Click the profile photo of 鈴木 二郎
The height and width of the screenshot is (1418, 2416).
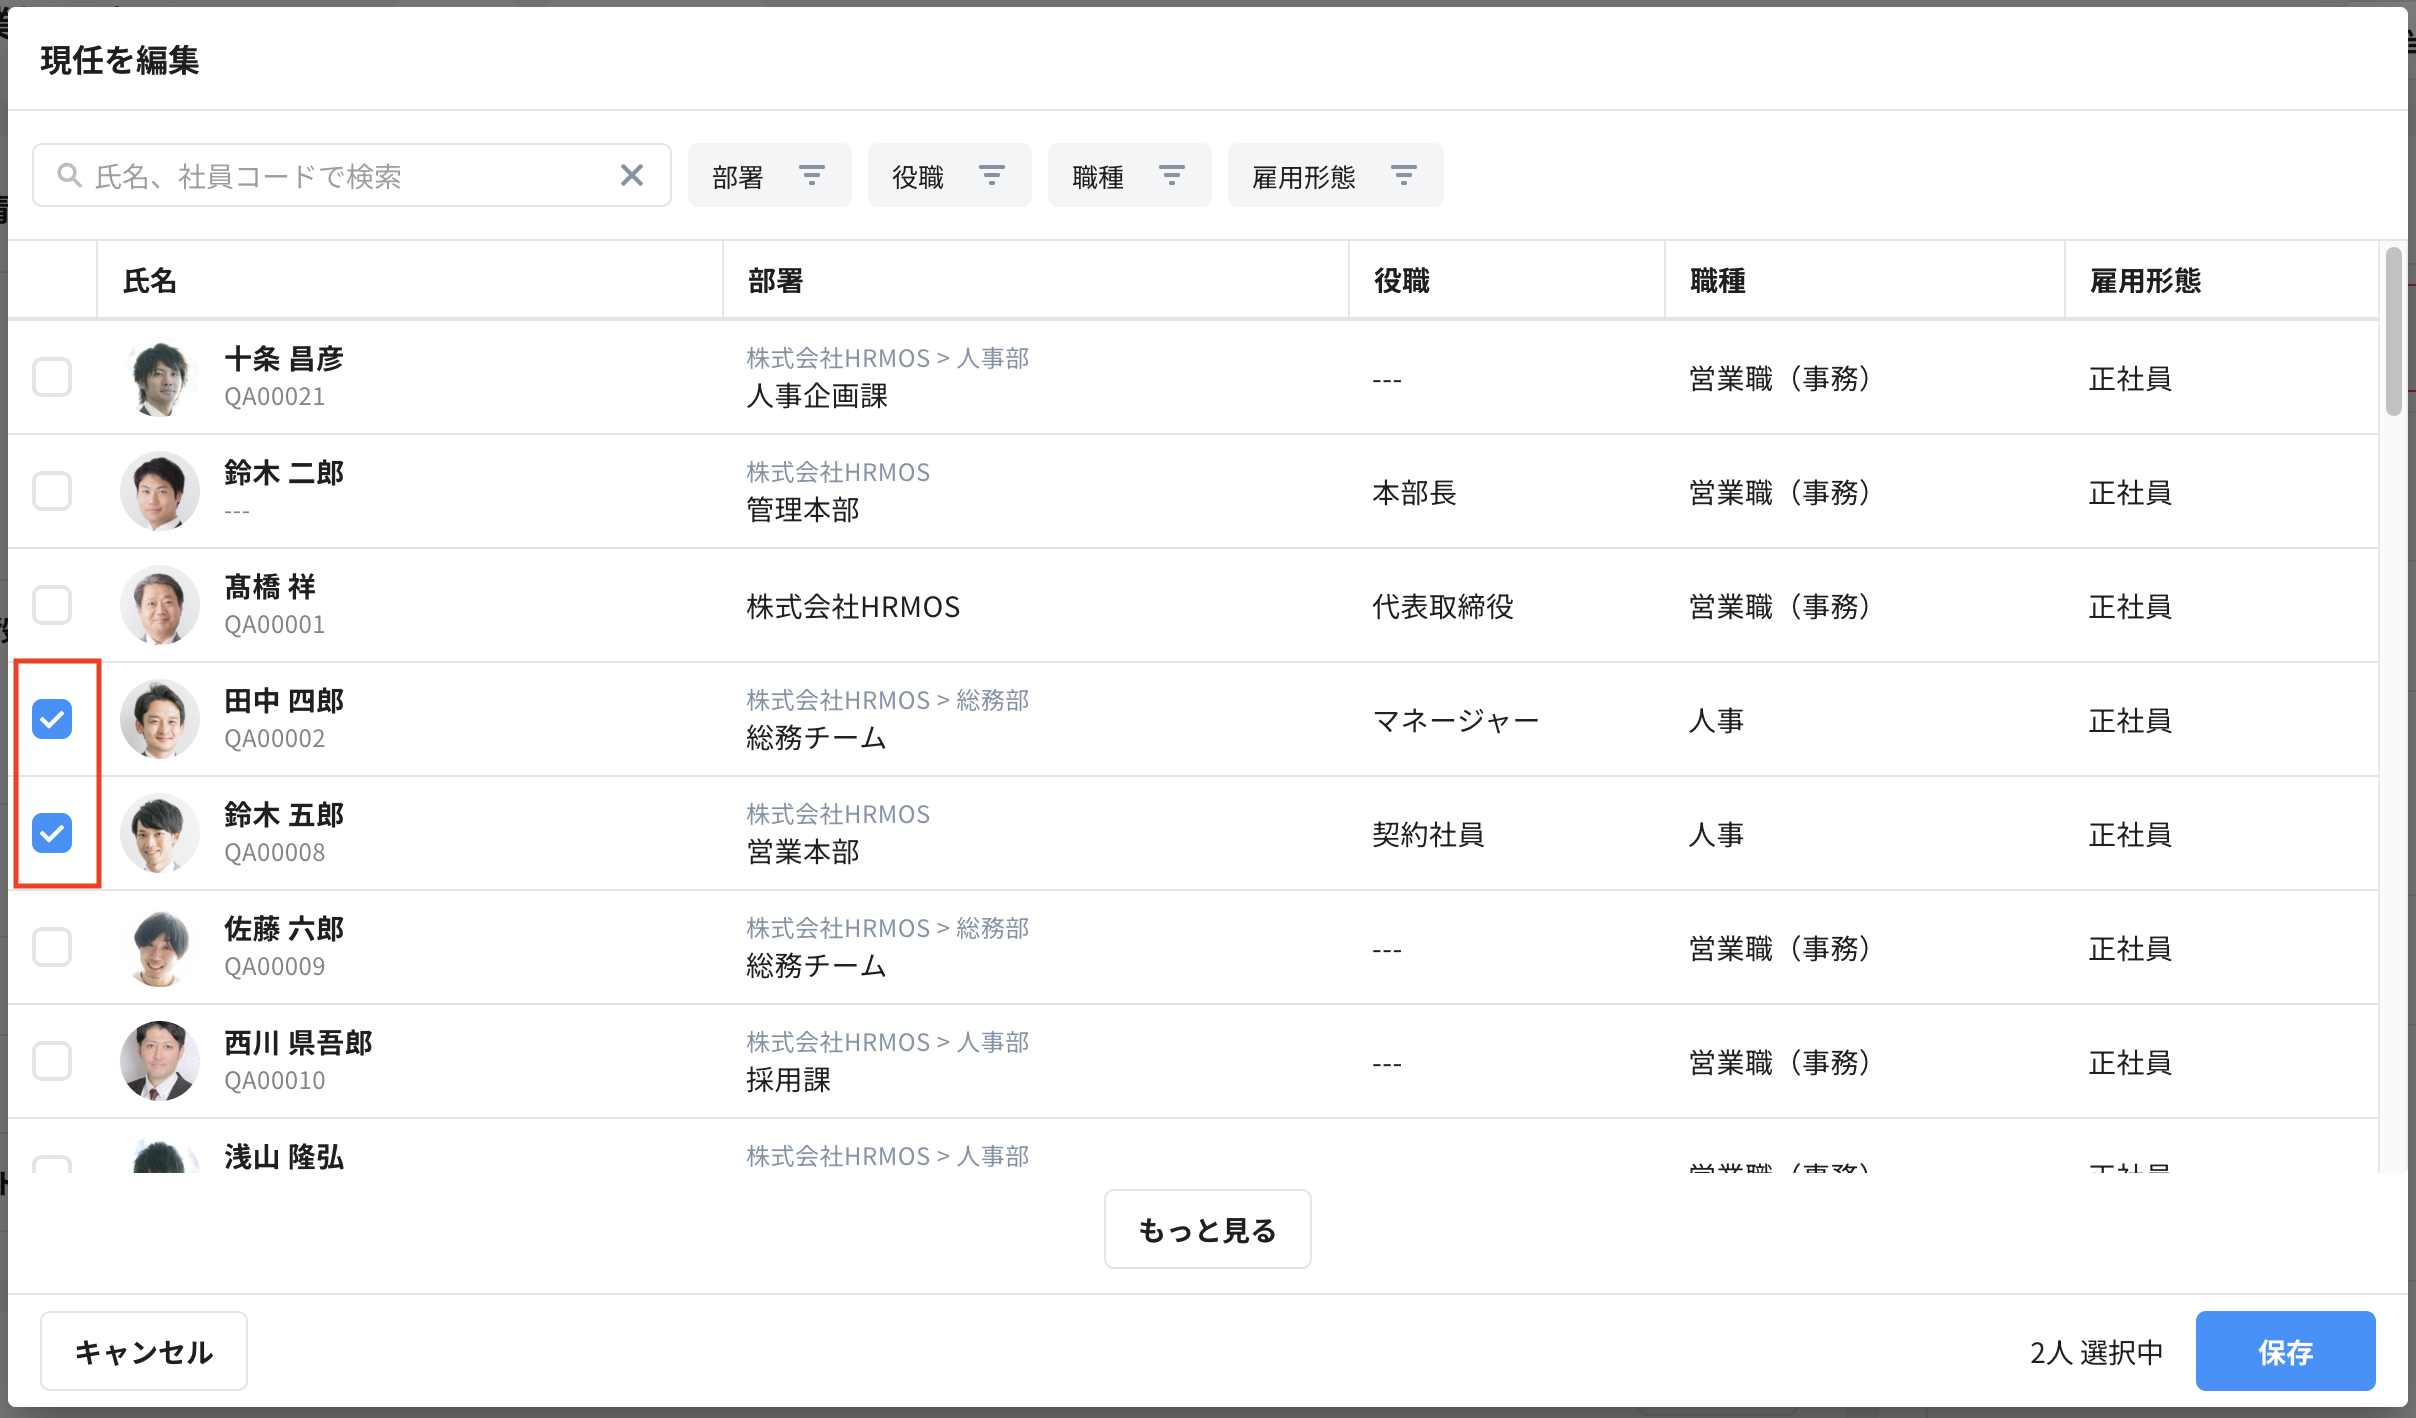pyautogui.click(x=160, y=491)
